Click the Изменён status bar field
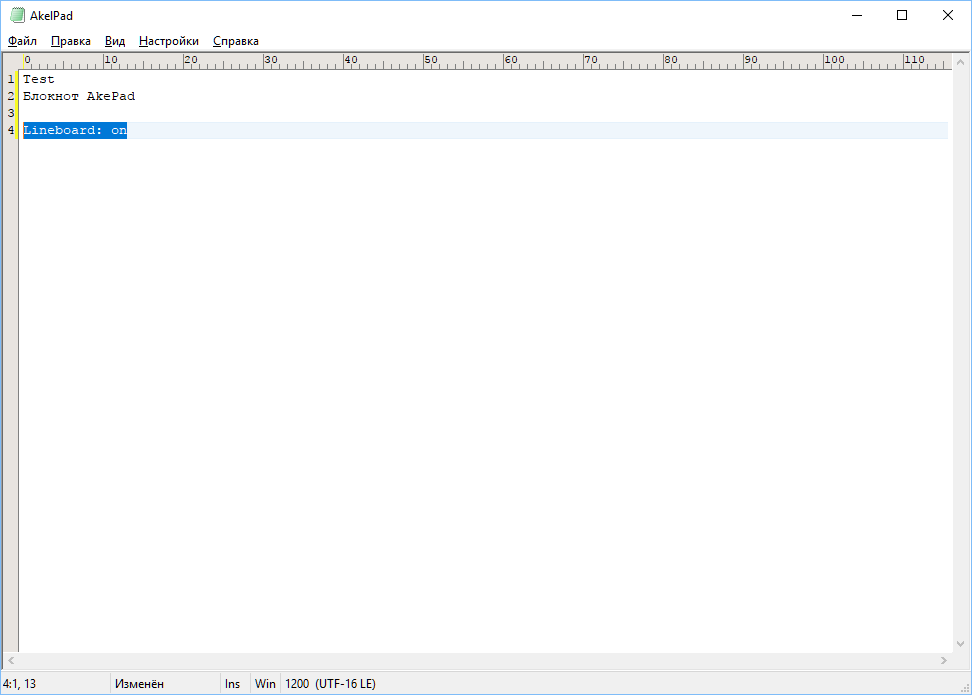 tap(139, 684)
